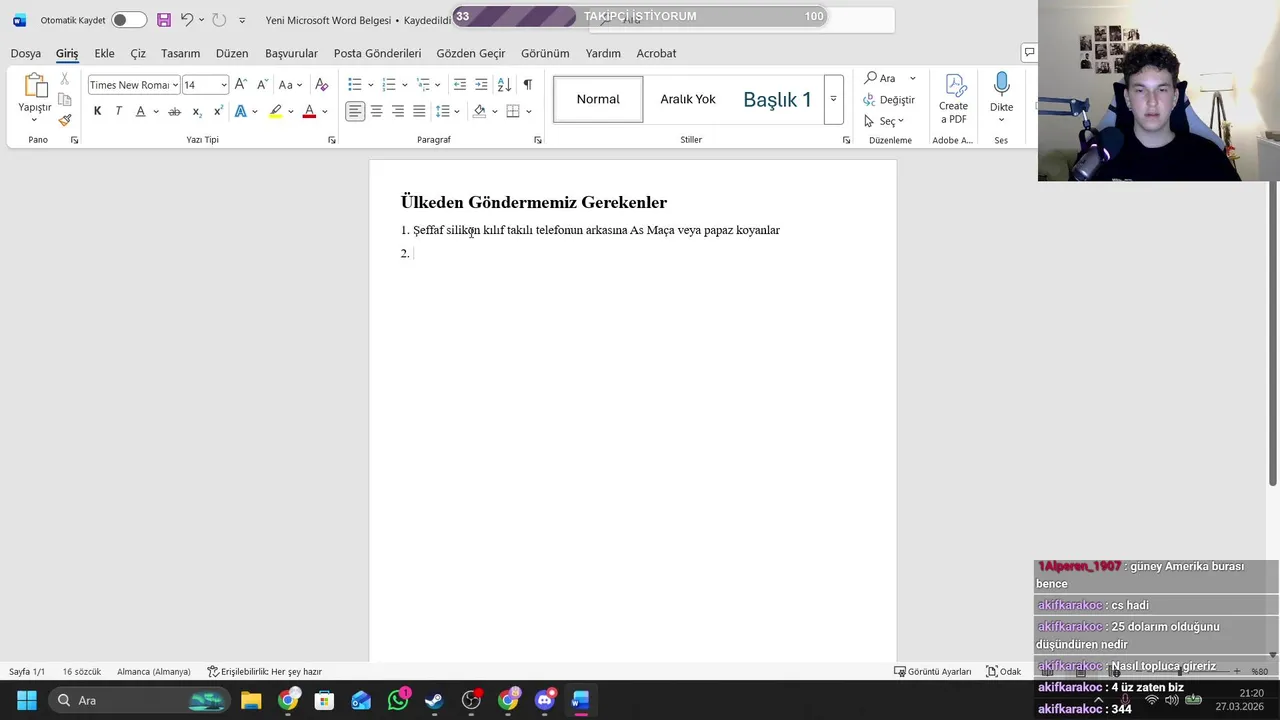The width and height of the screenshot is (1280, 720).
Task: Toggle bold K formatting
Action: pyautogui.click(x=97, y=111)
